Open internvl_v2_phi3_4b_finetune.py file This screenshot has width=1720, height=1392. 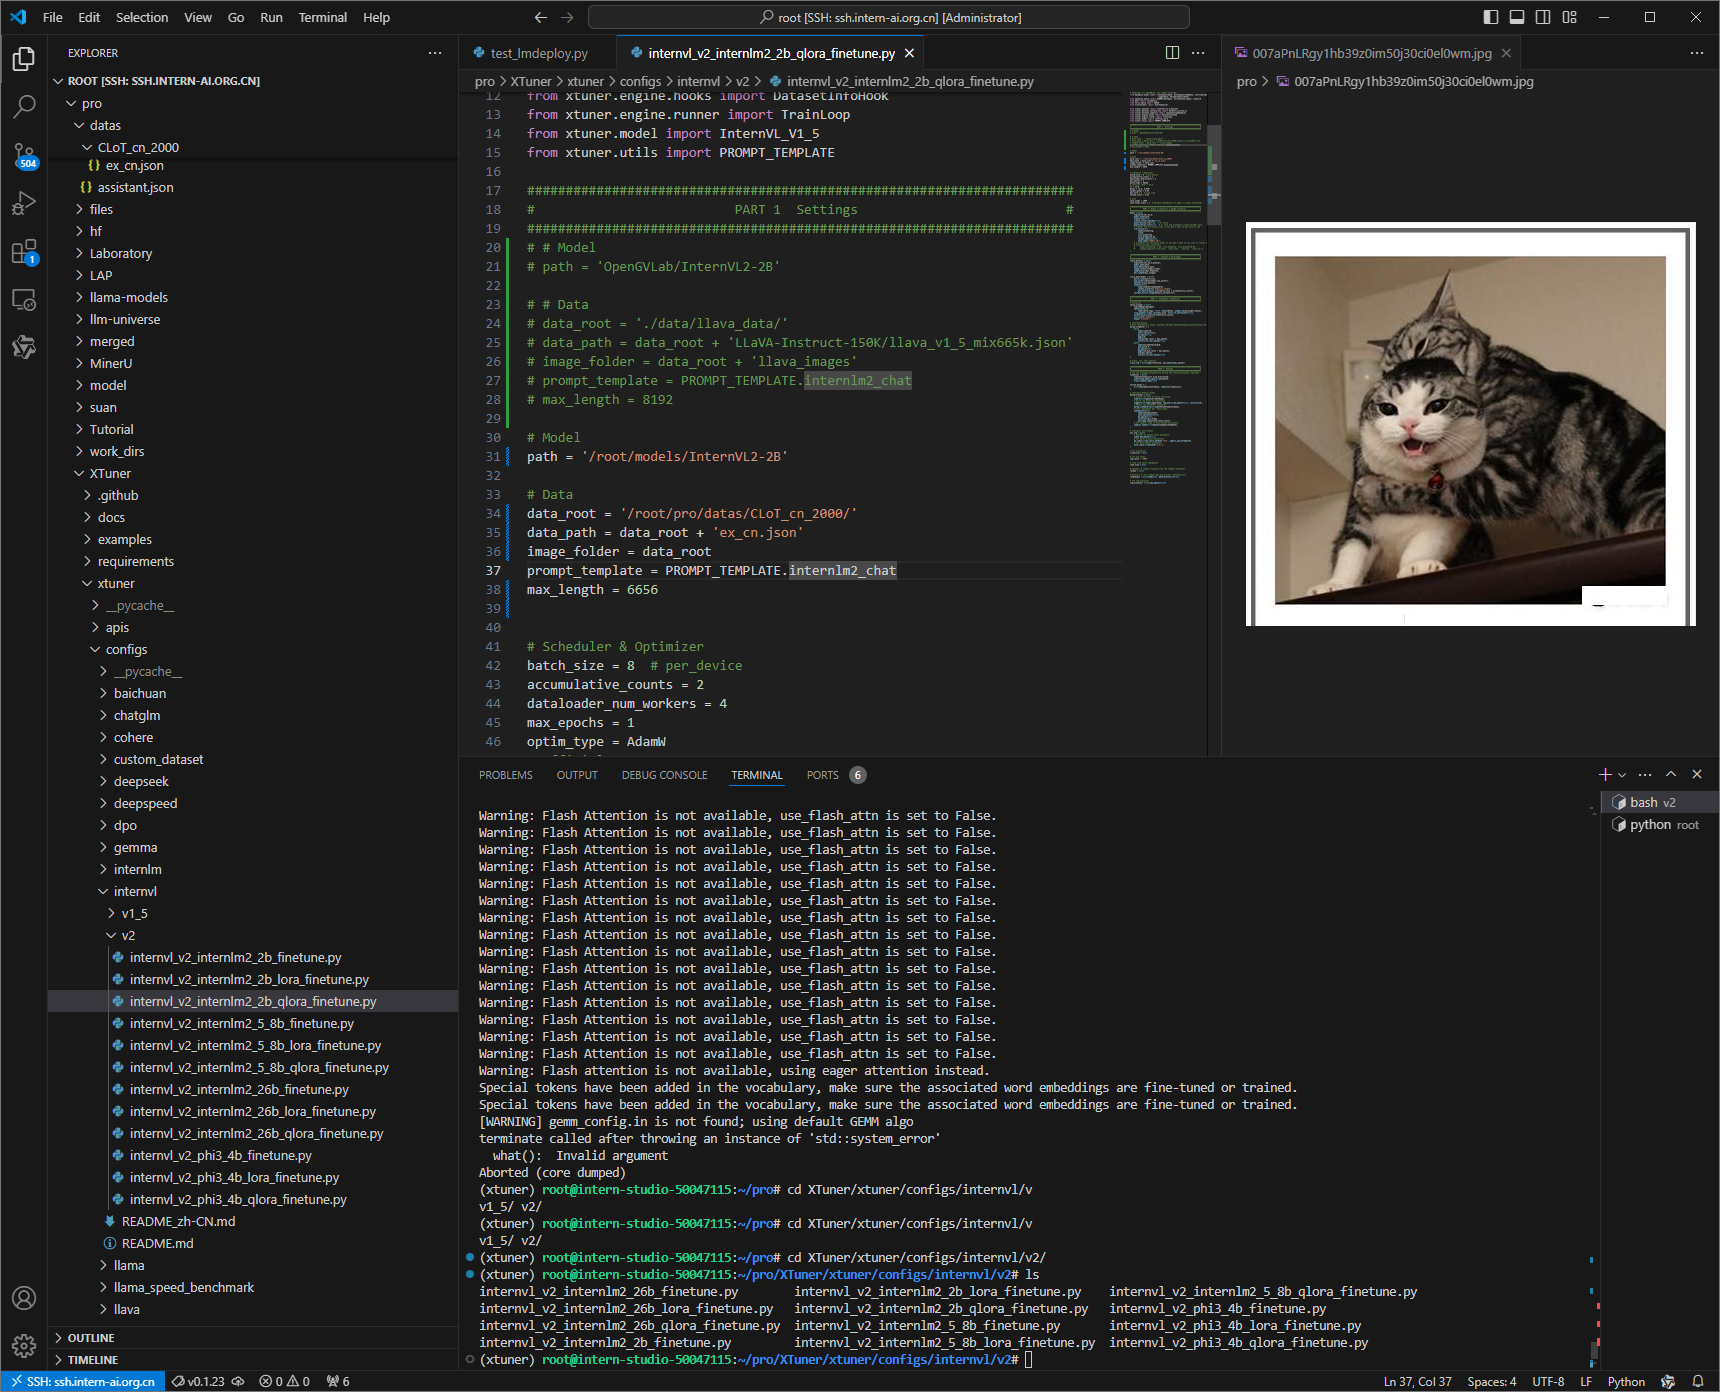(x=253, y=1155)
